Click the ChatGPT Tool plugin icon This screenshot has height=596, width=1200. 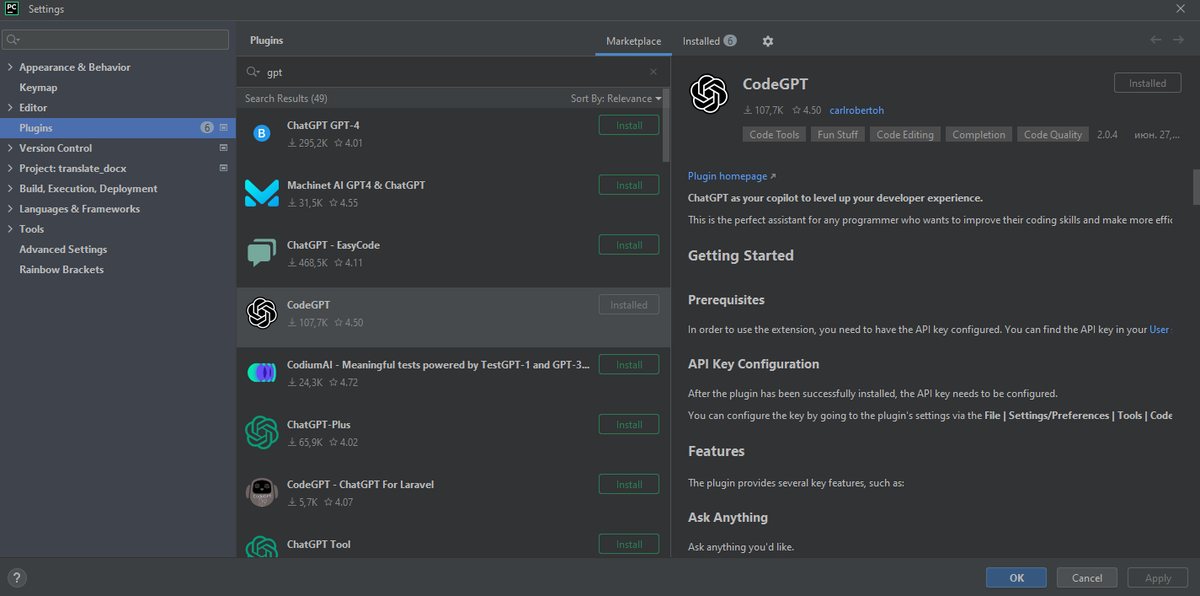click(x=261, y=548)
